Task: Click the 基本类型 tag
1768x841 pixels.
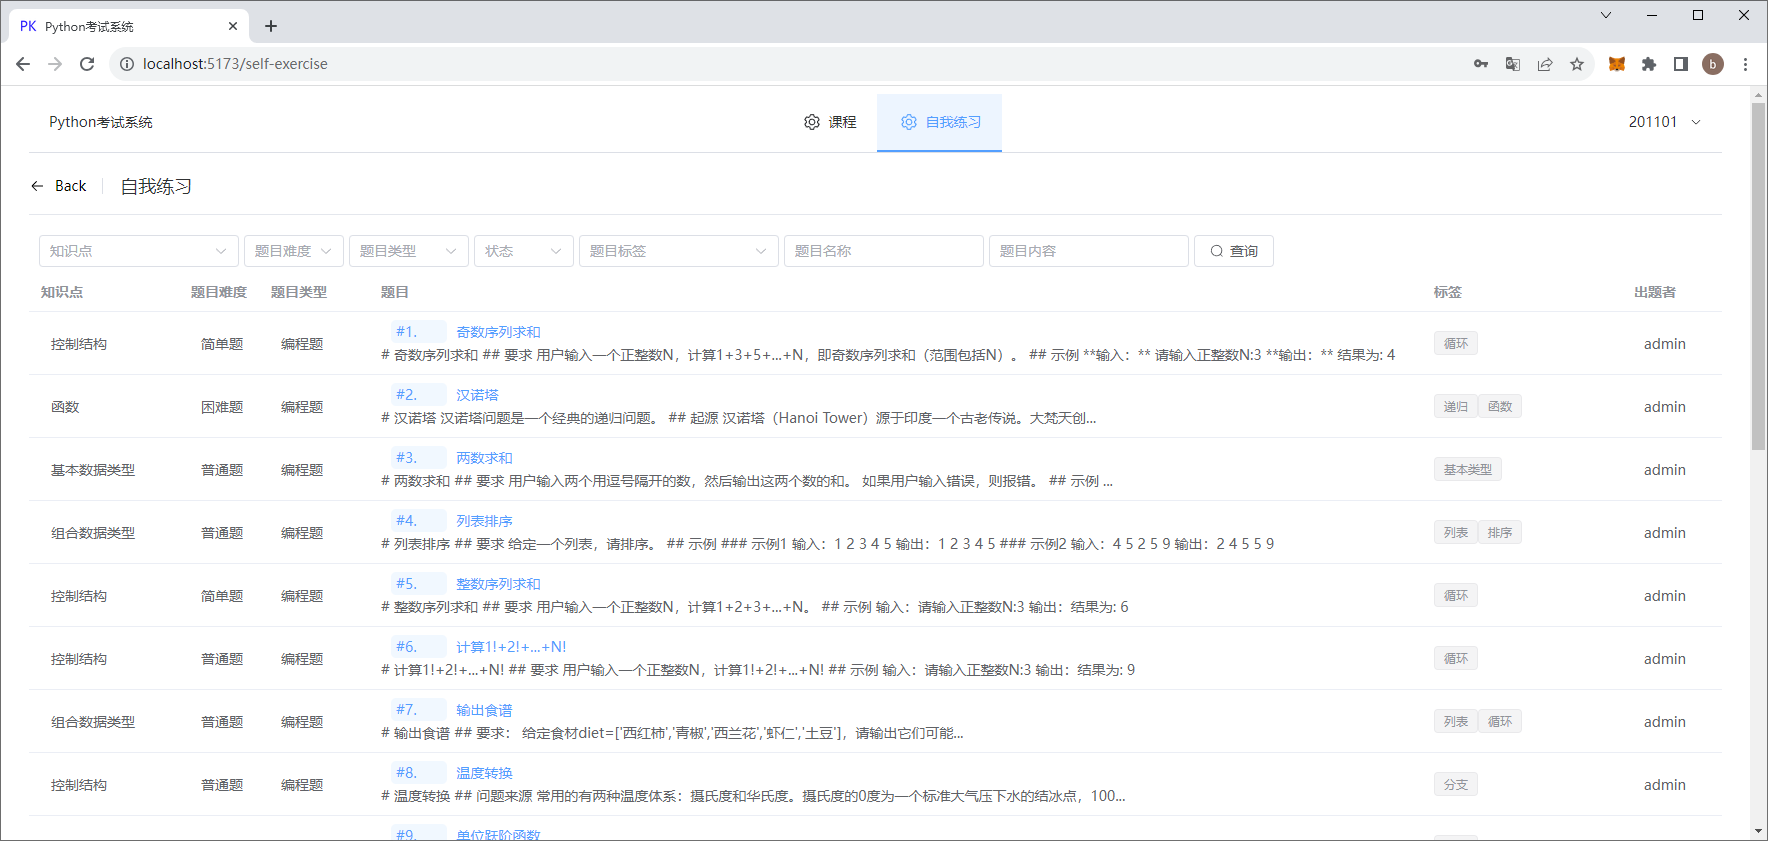Action: (x=1468, y=470)
